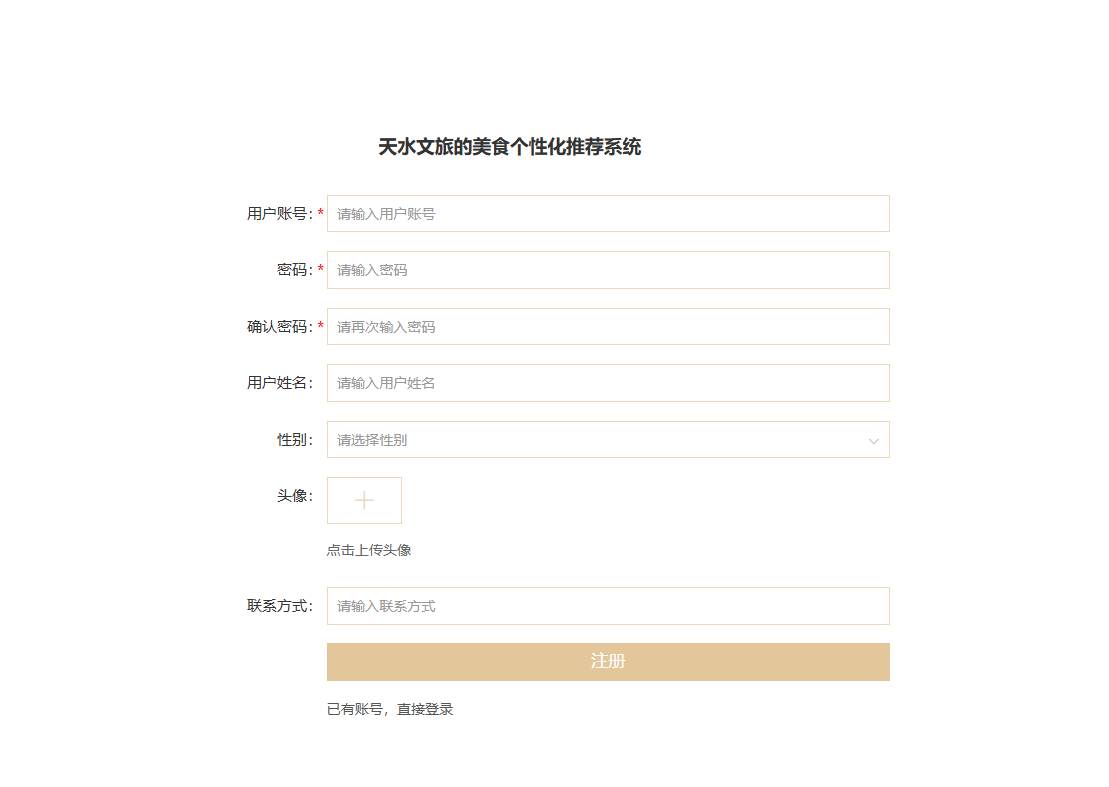Viewport: 1109px width, 787px height.
Task: Focus the 请输入用户账号 input field
Action: tap(608, 214)
